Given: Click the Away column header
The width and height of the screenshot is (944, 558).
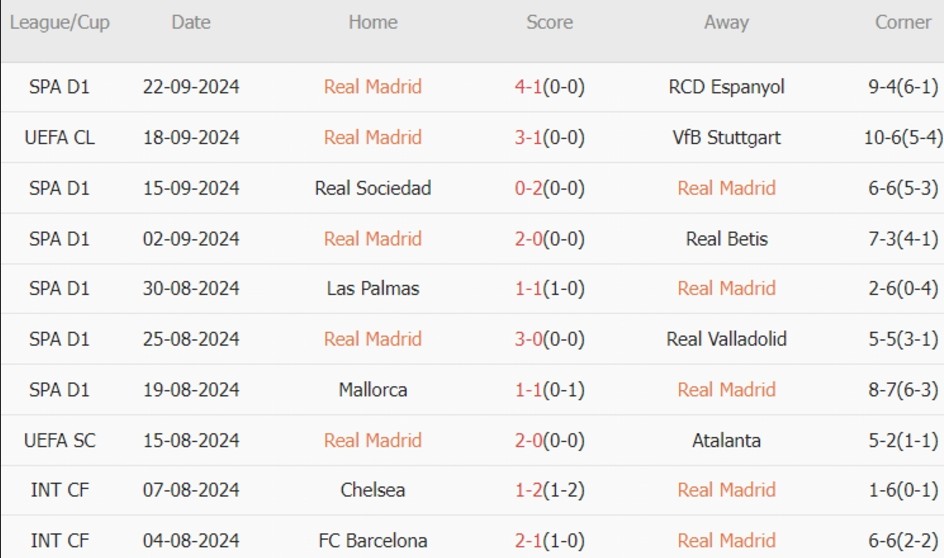Looking at the screenshot, I should [726, 22].
